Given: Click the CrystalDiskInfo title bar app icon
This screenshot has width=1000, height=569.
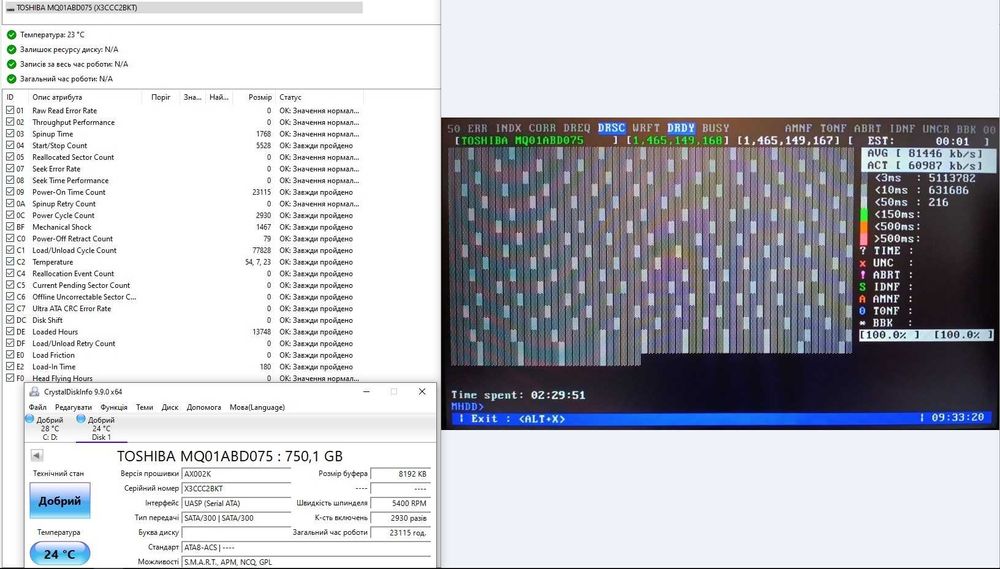Looking at the screenshot, I should pyautogui.click(x=34, y=392).
